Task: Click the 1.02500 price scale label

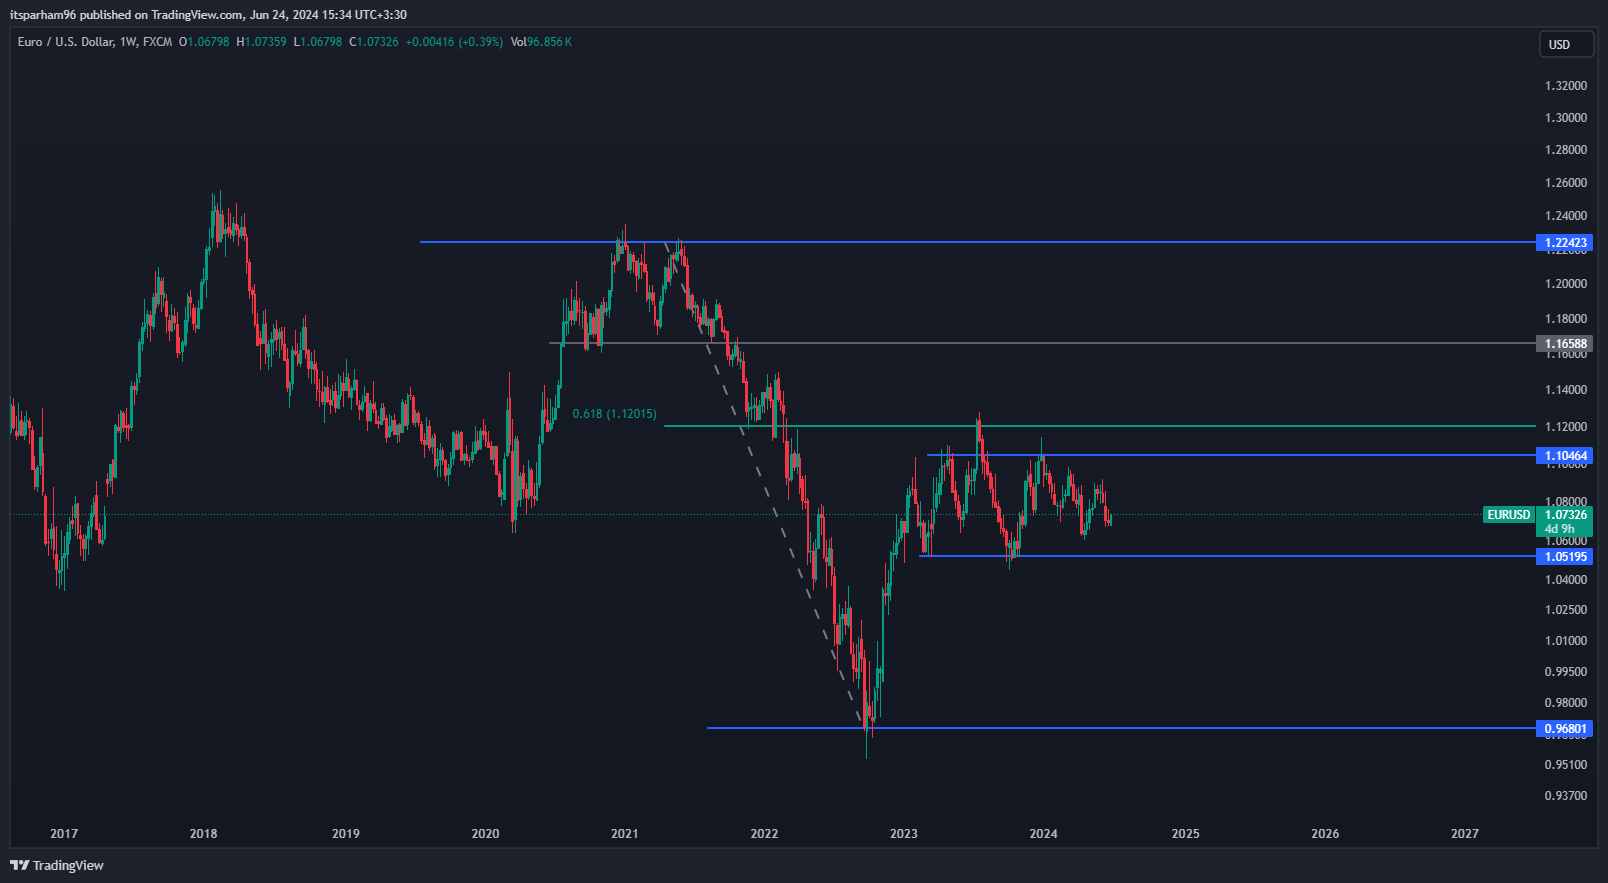Action: tap(1566, 610)
